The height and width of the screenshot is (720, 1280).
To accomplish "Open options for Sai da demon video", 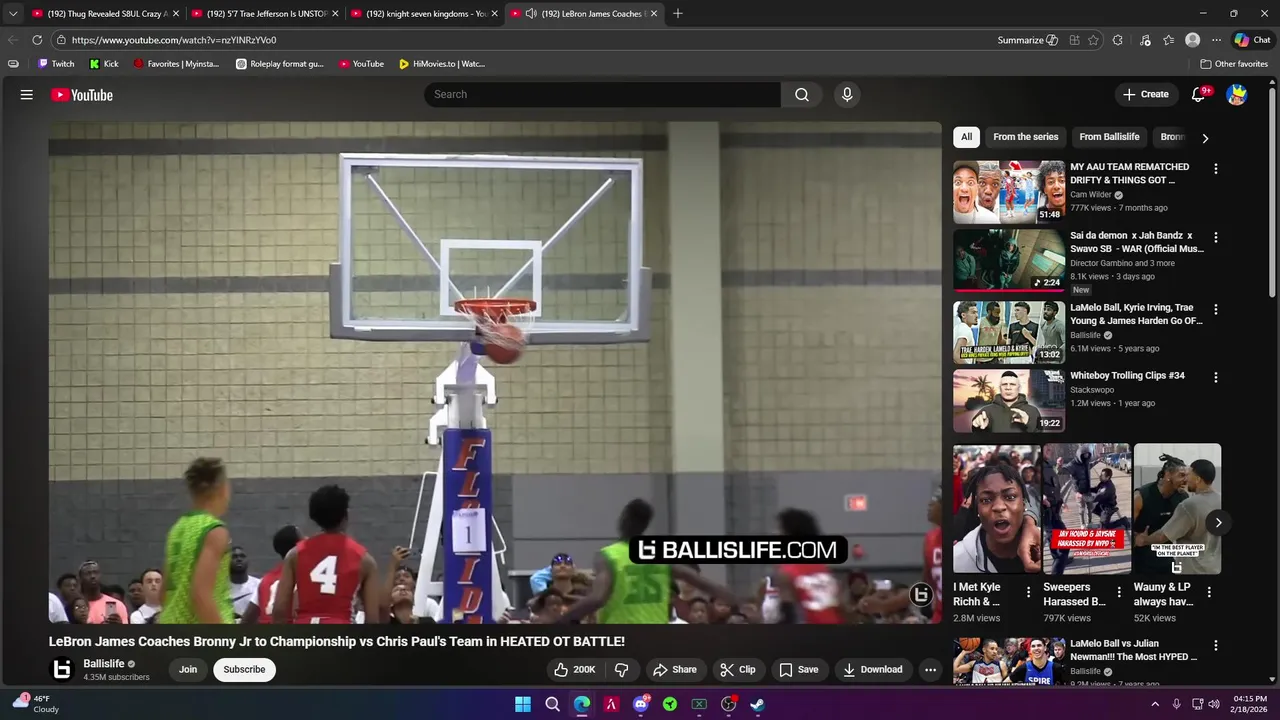I will pos(1216,238).
